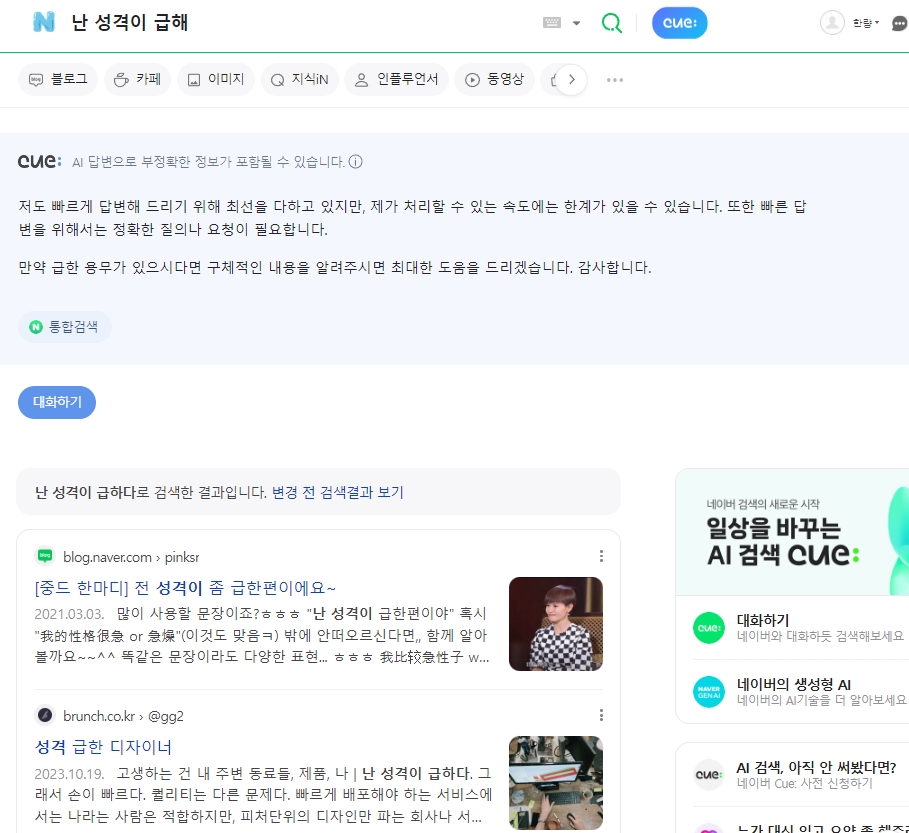Open AI 검색, 아직 안 써봤다면? link
The image size is (909, 833).
pyautogui.click(x=816, y=768)
